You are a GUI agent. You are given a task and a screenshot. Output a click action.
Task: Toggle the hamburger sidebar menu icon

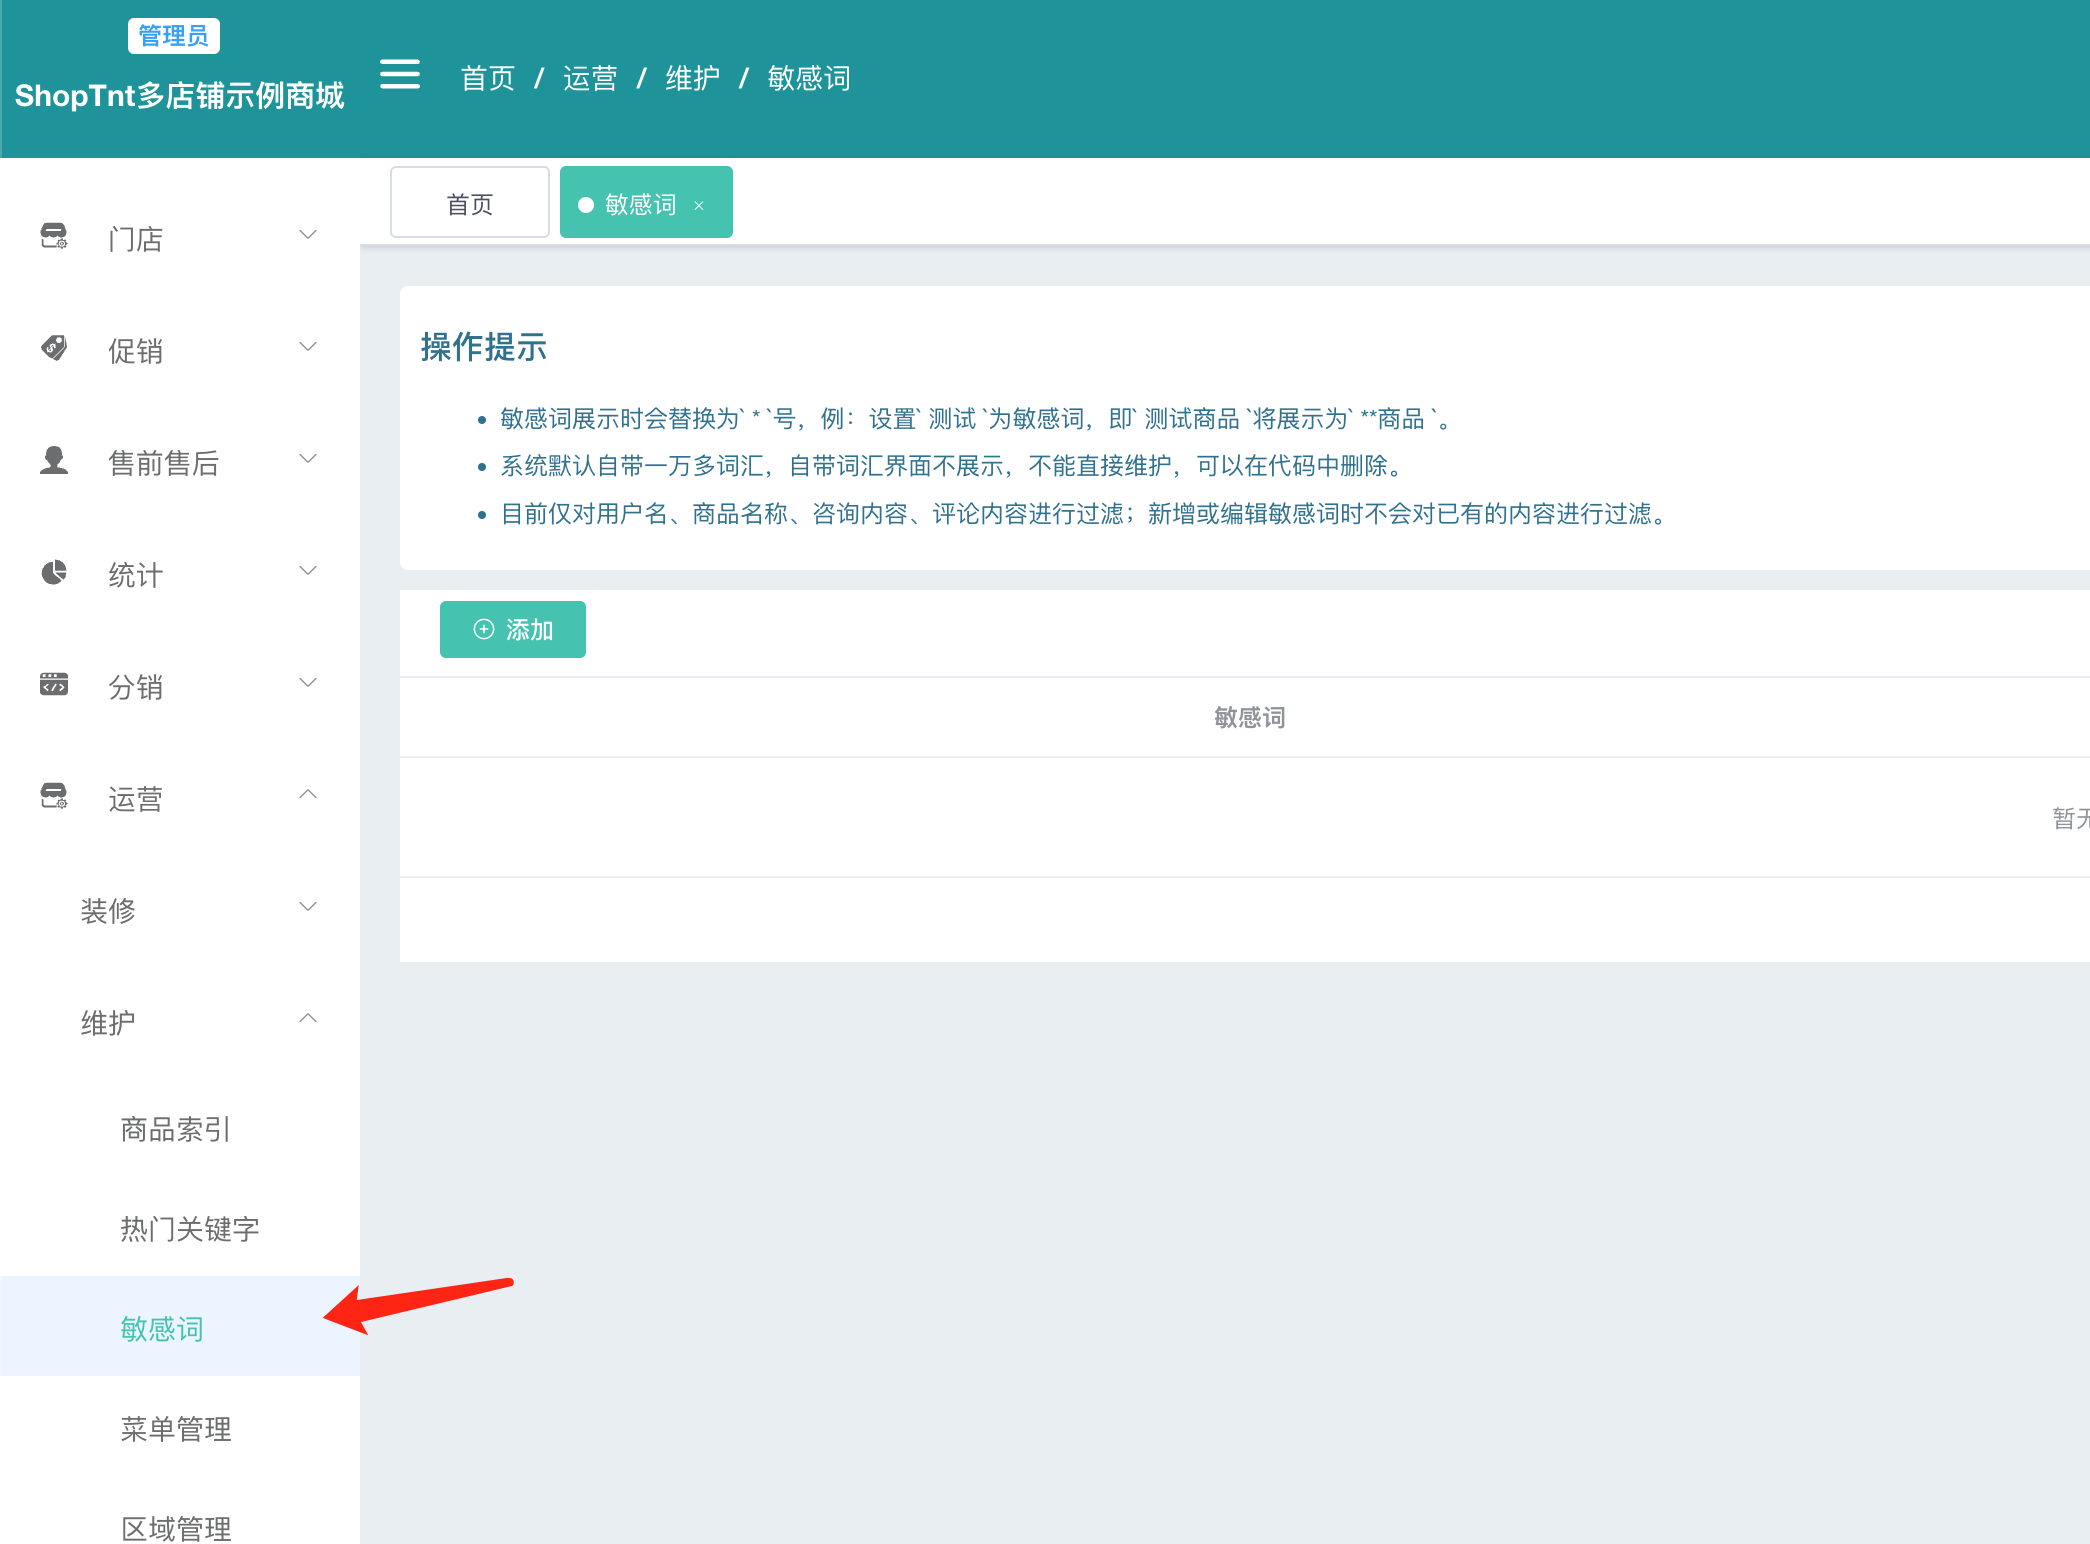point(400,74)
